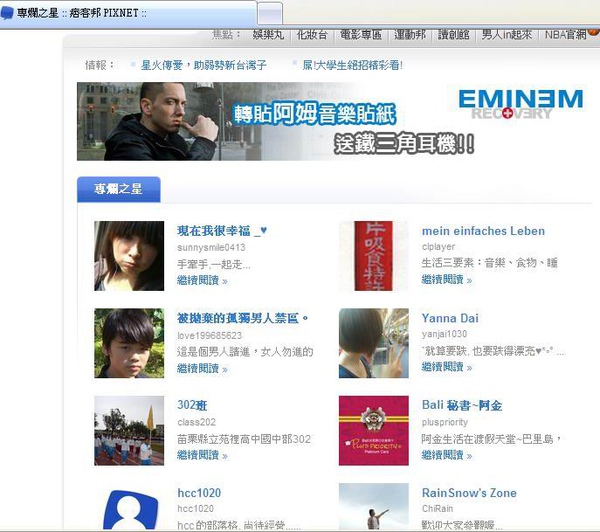Open the 302班 blog link

[x=192, y=405]
